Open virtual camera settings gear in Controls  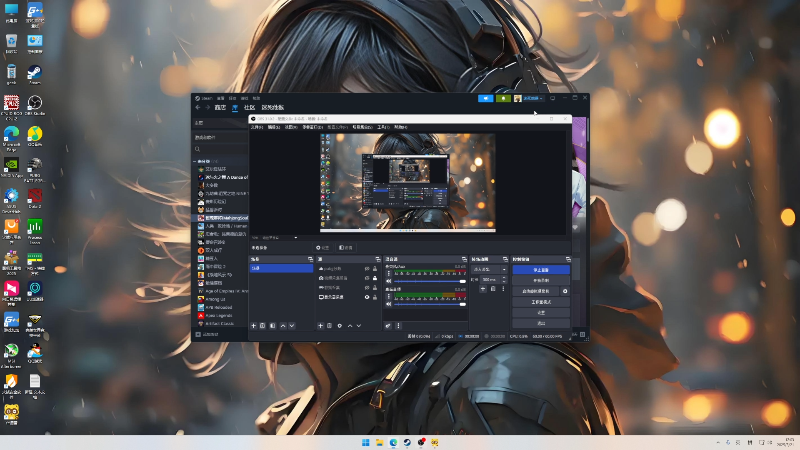coord(565,291)
